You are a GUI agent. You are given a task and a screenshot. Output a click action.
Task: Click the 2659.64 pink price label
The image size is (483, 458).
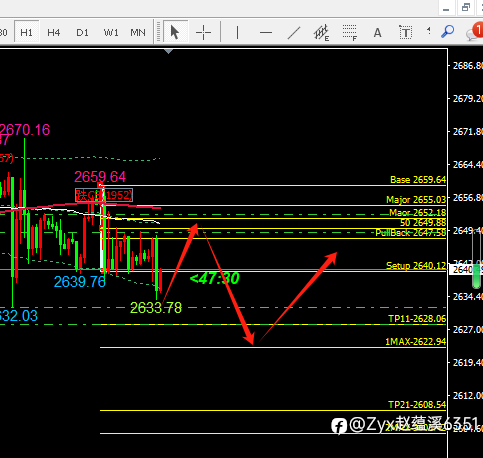[x=100, y=177]
